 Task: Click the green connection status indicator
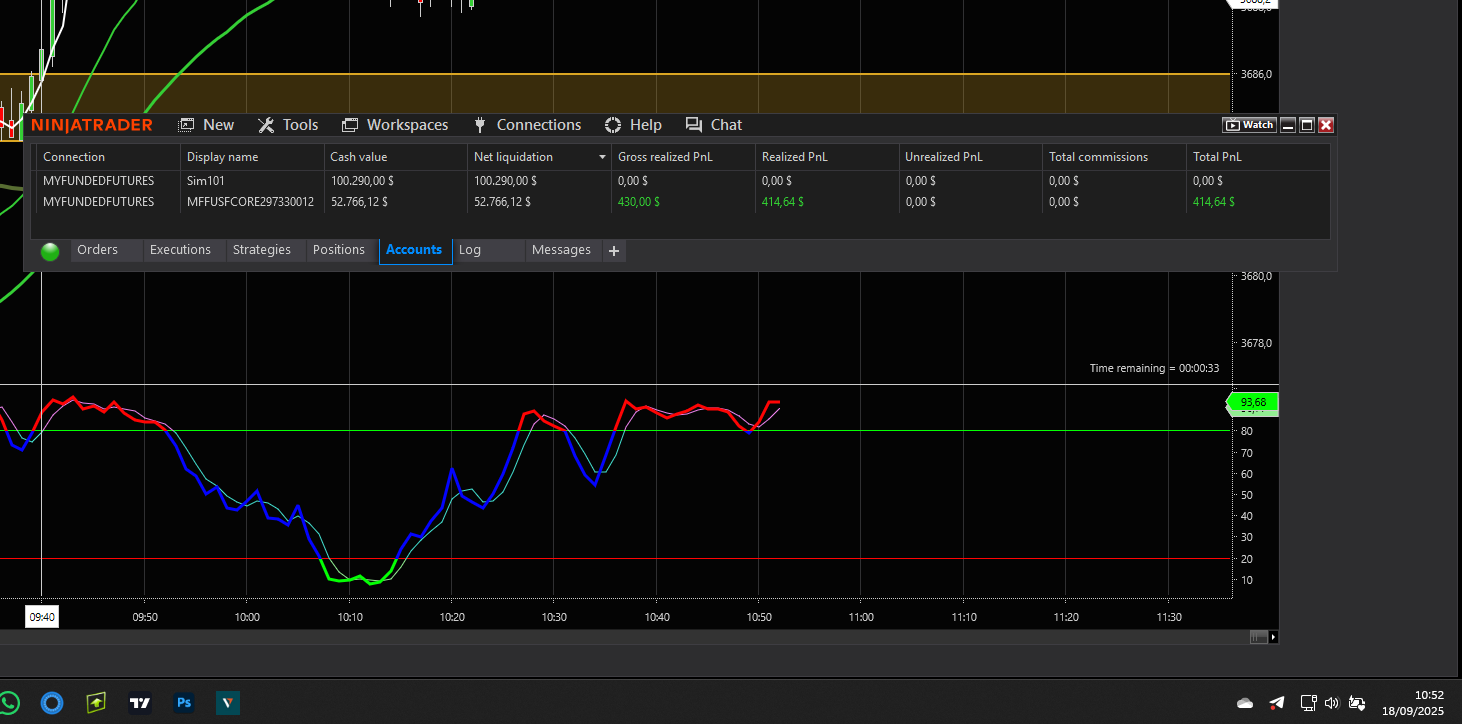[x=50, y=251]
